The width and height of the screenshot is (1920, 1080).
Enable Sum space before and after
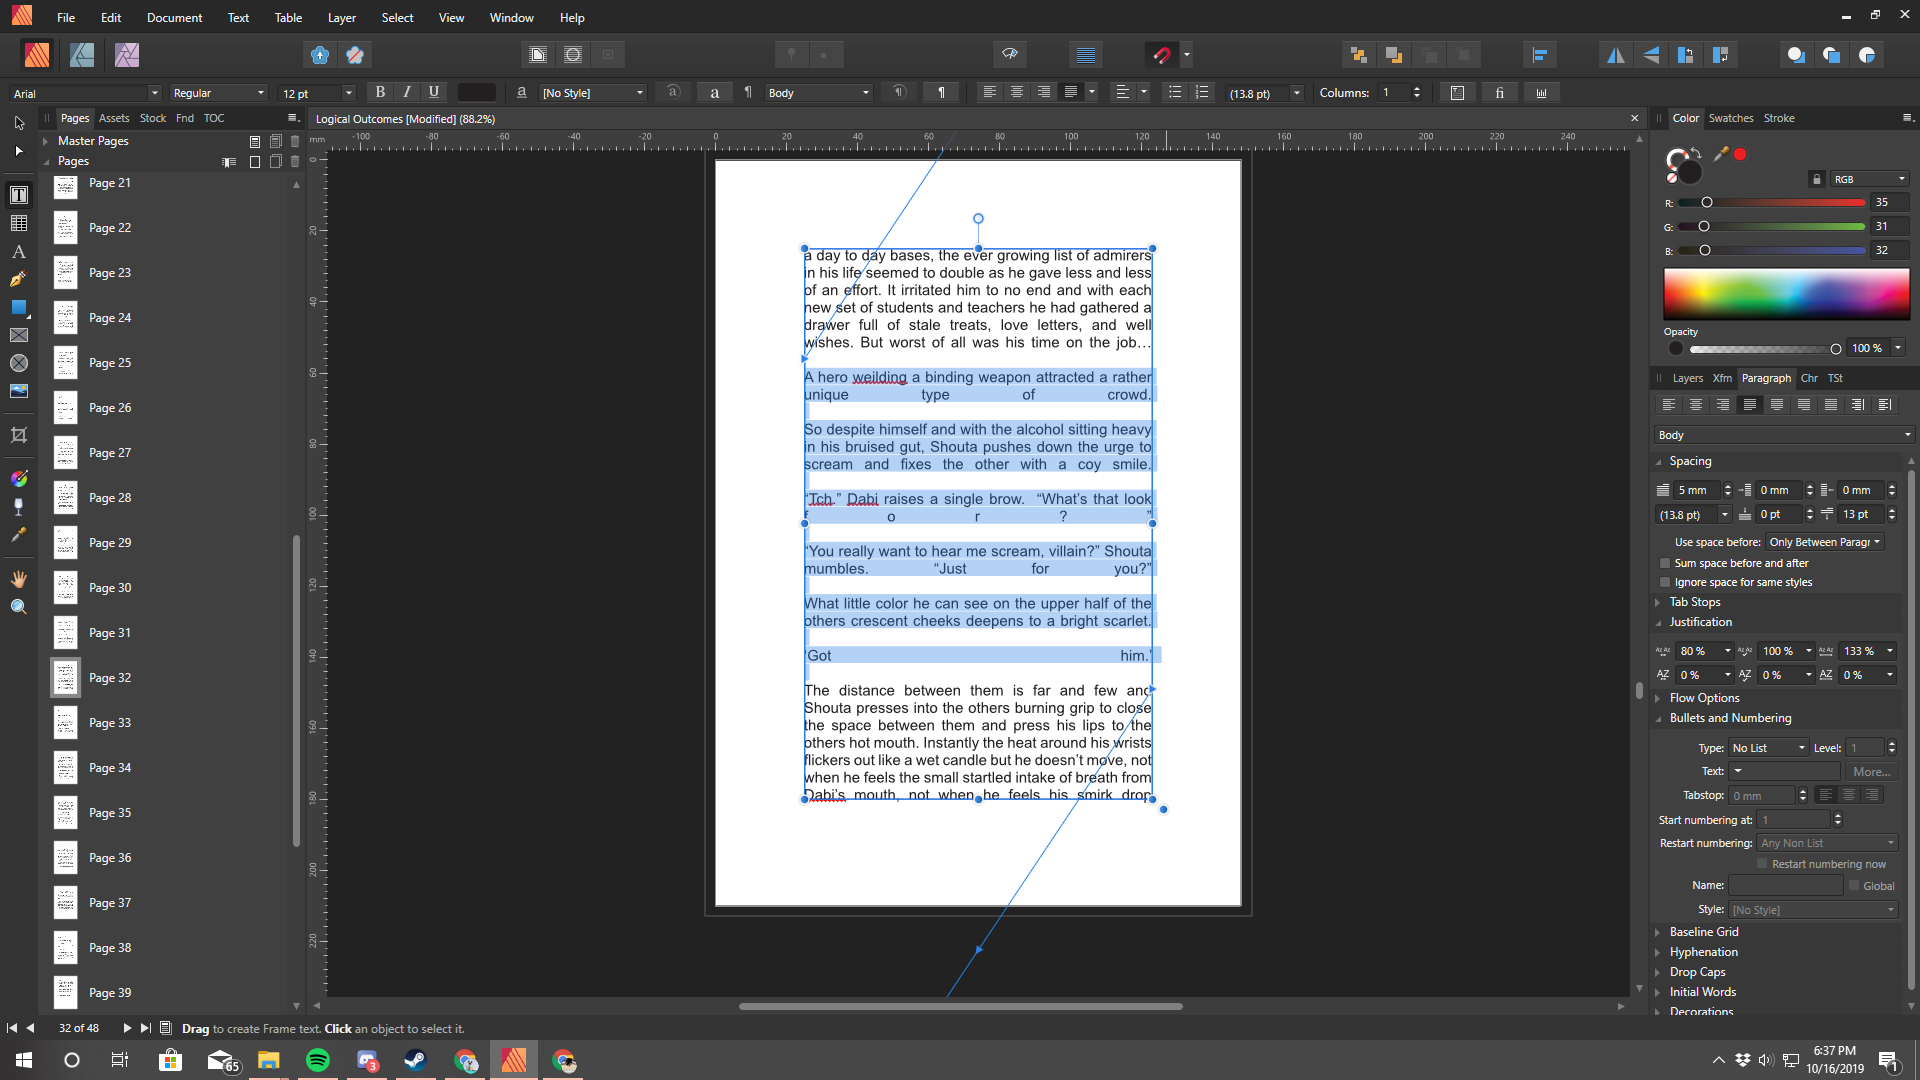(1665, 563)
